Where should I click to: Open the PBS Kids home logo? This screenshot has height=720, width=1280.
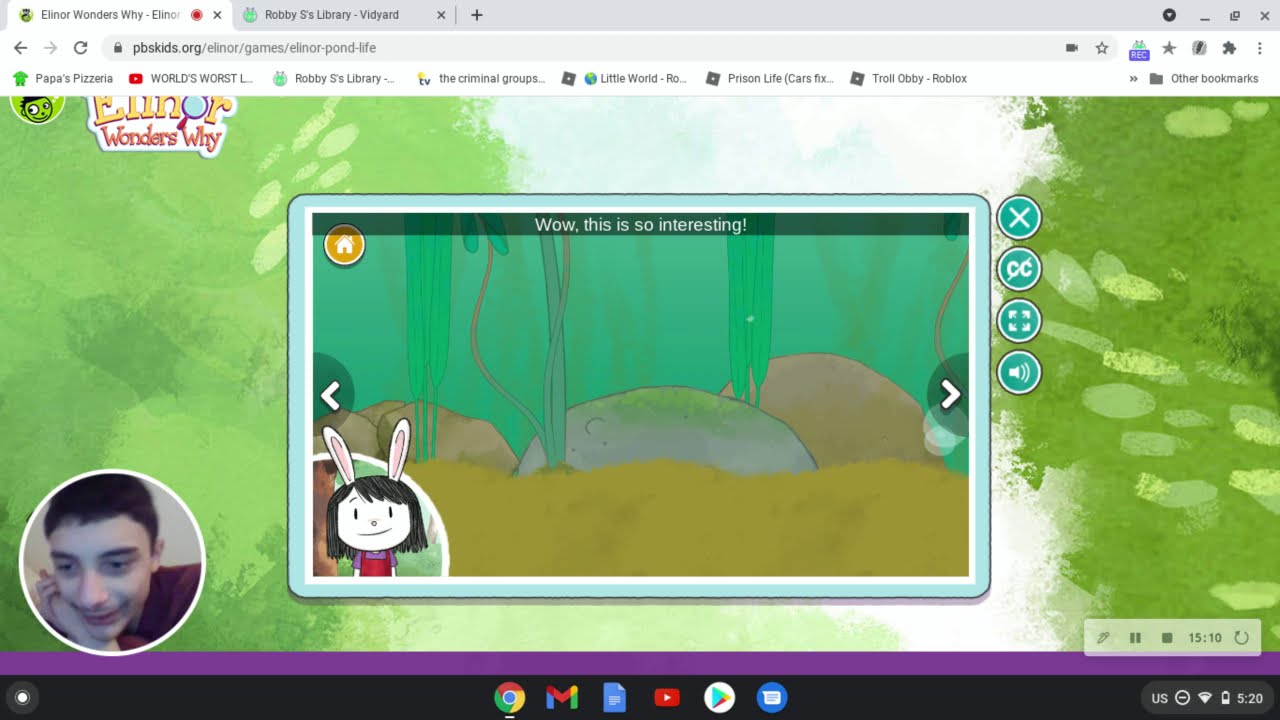pyautogui.click(x=38, y=107)
